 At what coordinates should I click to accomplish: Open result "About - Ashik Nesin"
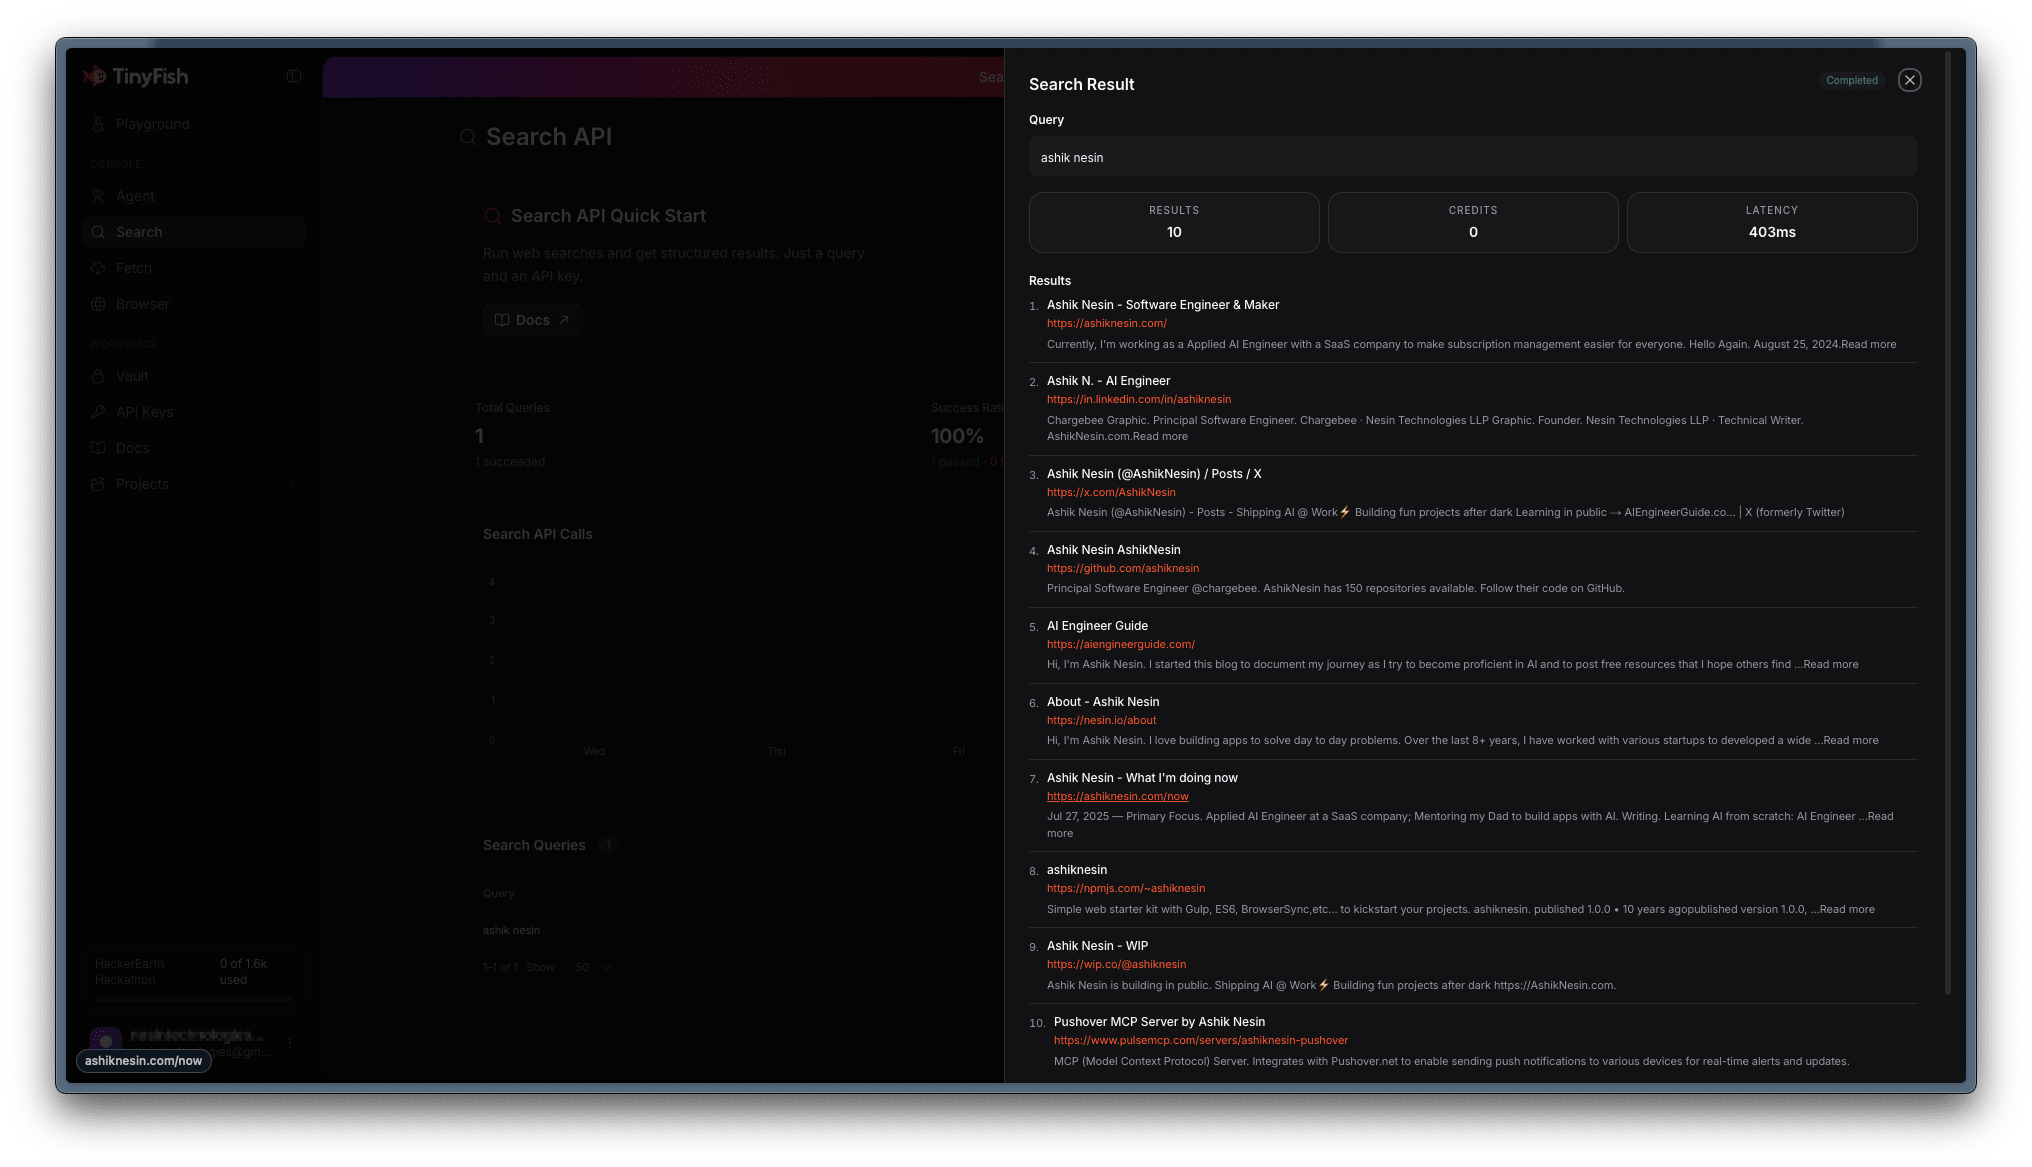click(1103, 702)
